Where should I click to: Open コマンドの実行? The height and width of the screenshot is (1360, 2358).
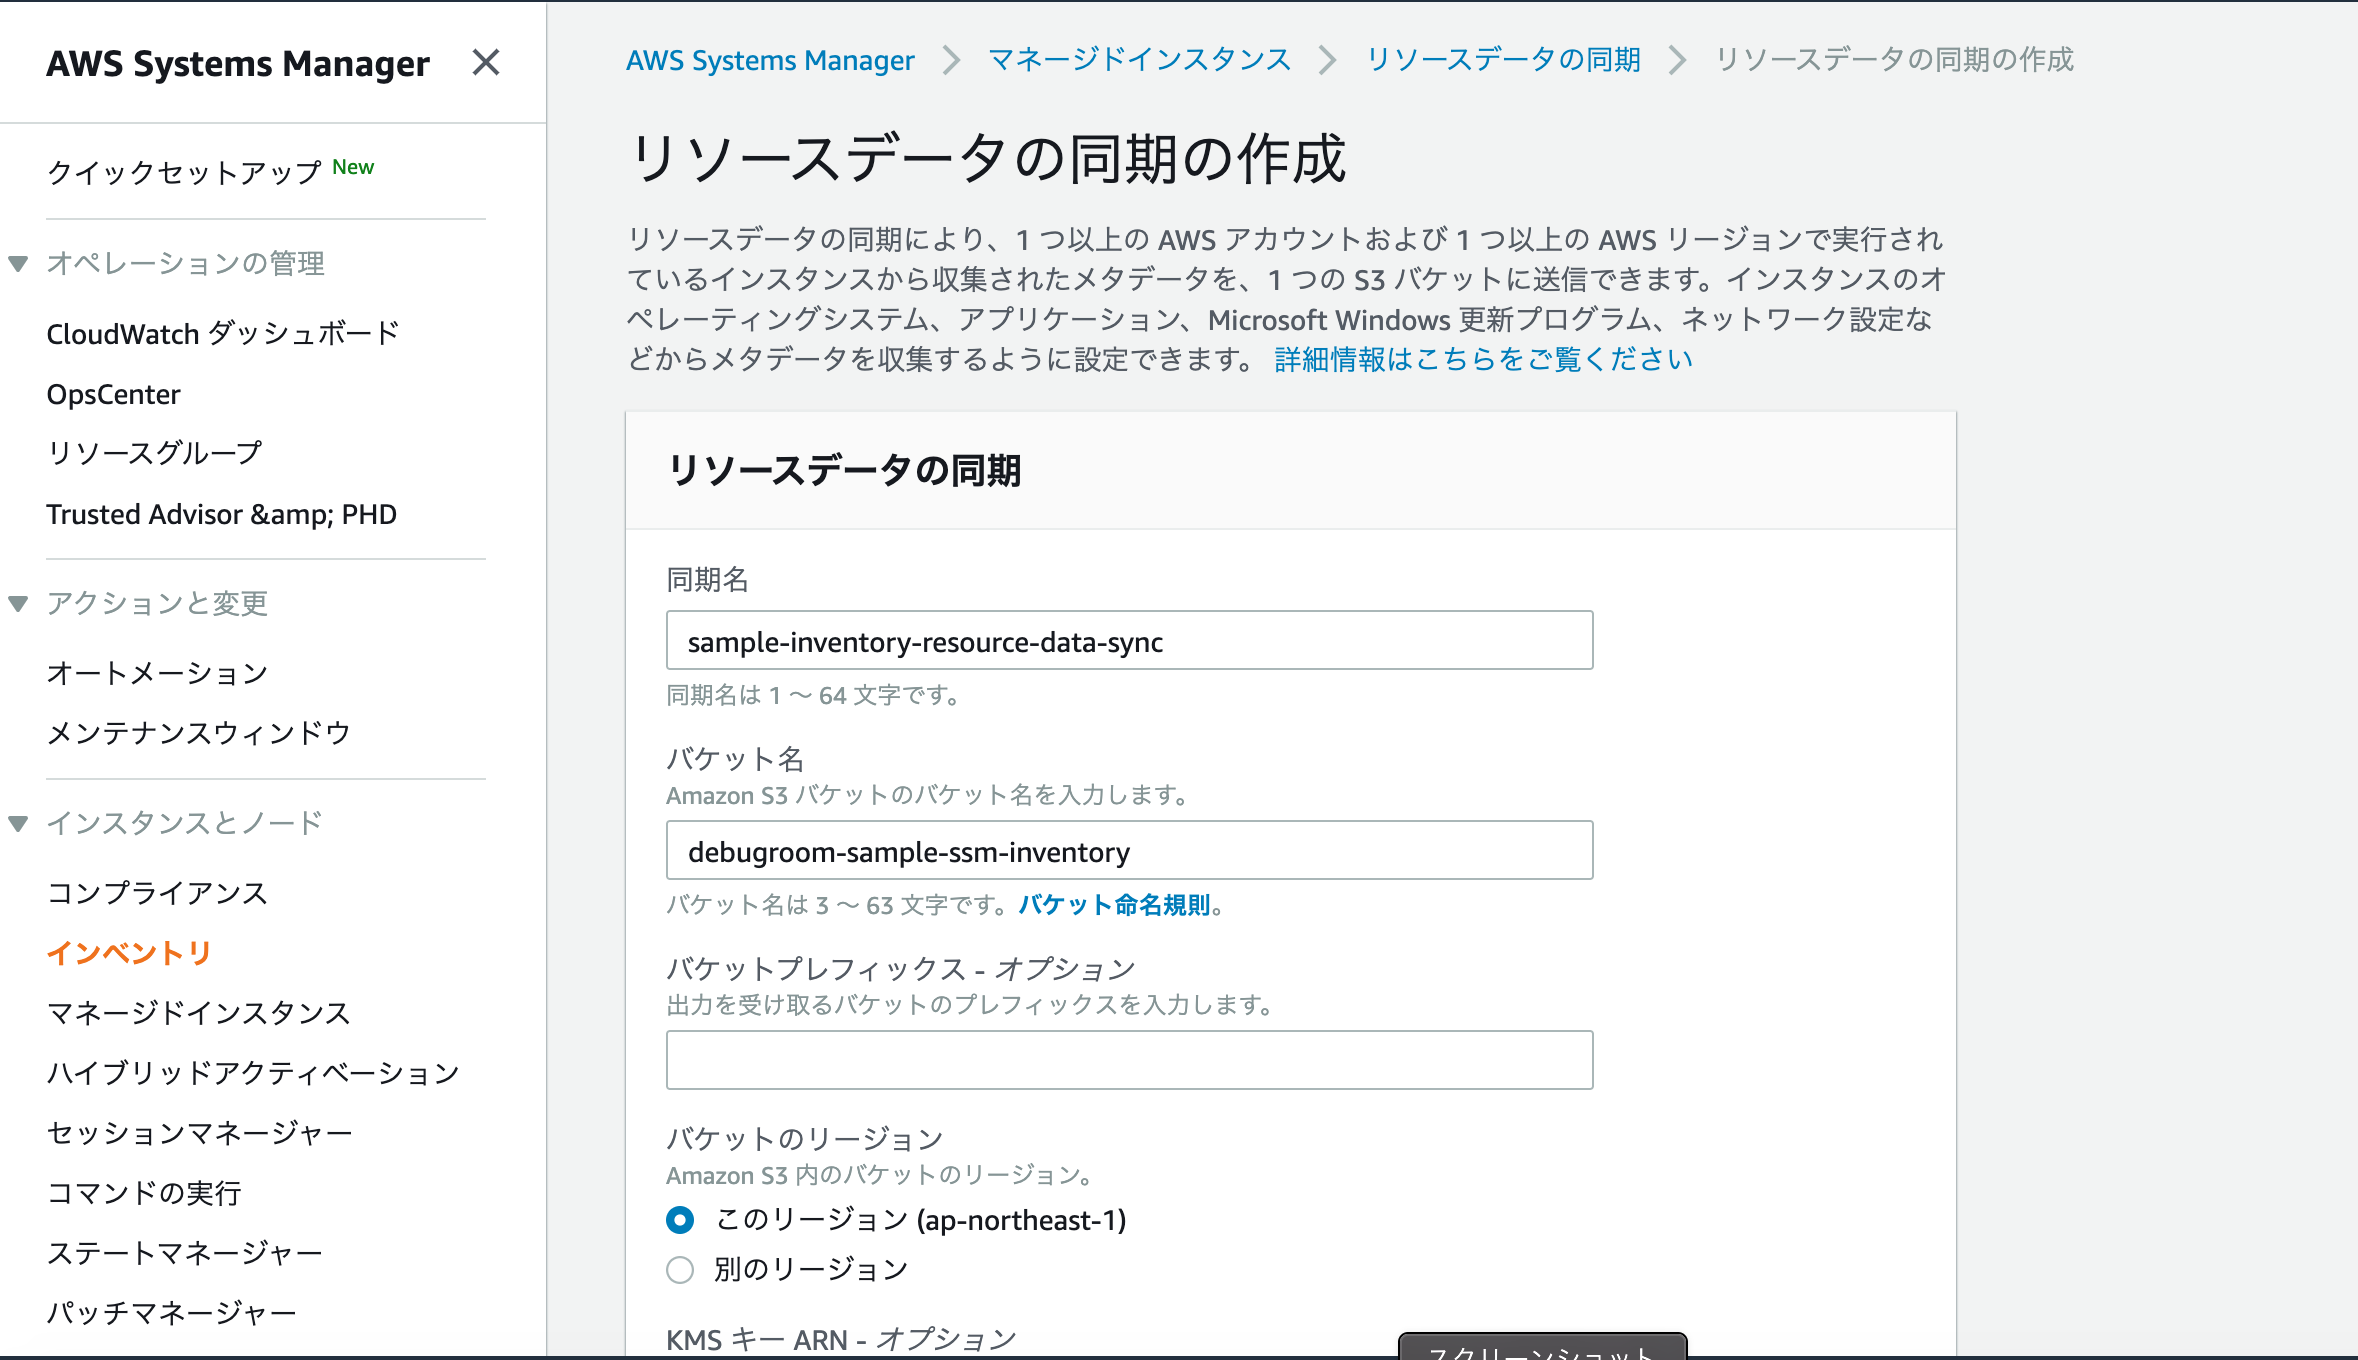pyautogui.click(x=144, y=1193)
